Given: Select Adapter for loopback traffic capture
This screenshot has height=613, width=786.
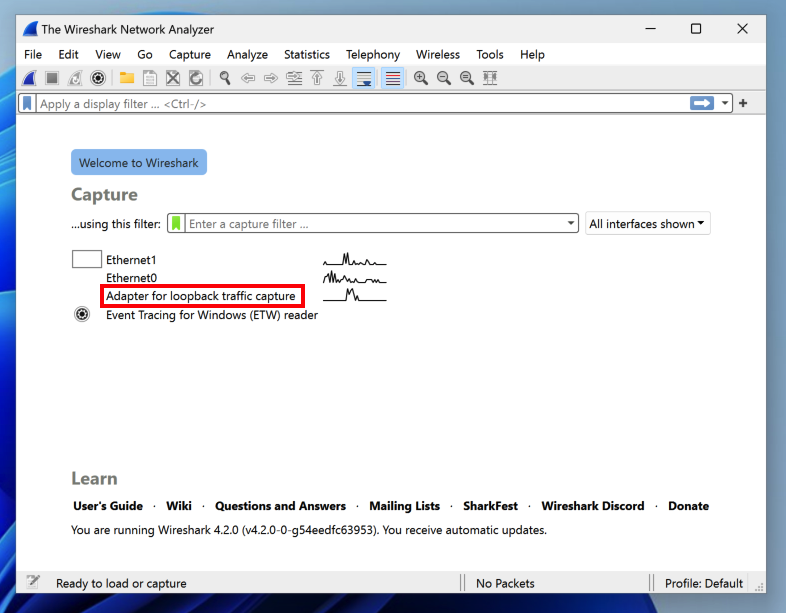Looking at the screenshot, I should (201, 296).
